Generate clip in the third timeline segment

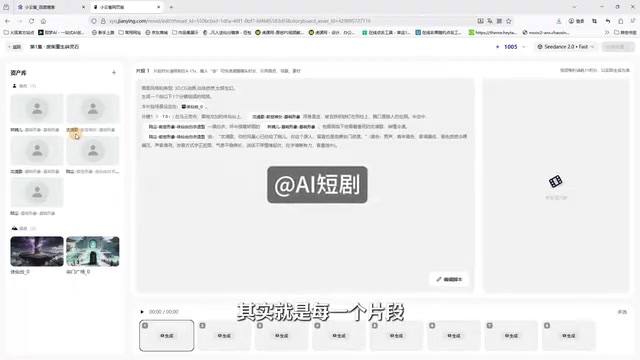pyautogui.click(x=282, y=336)
